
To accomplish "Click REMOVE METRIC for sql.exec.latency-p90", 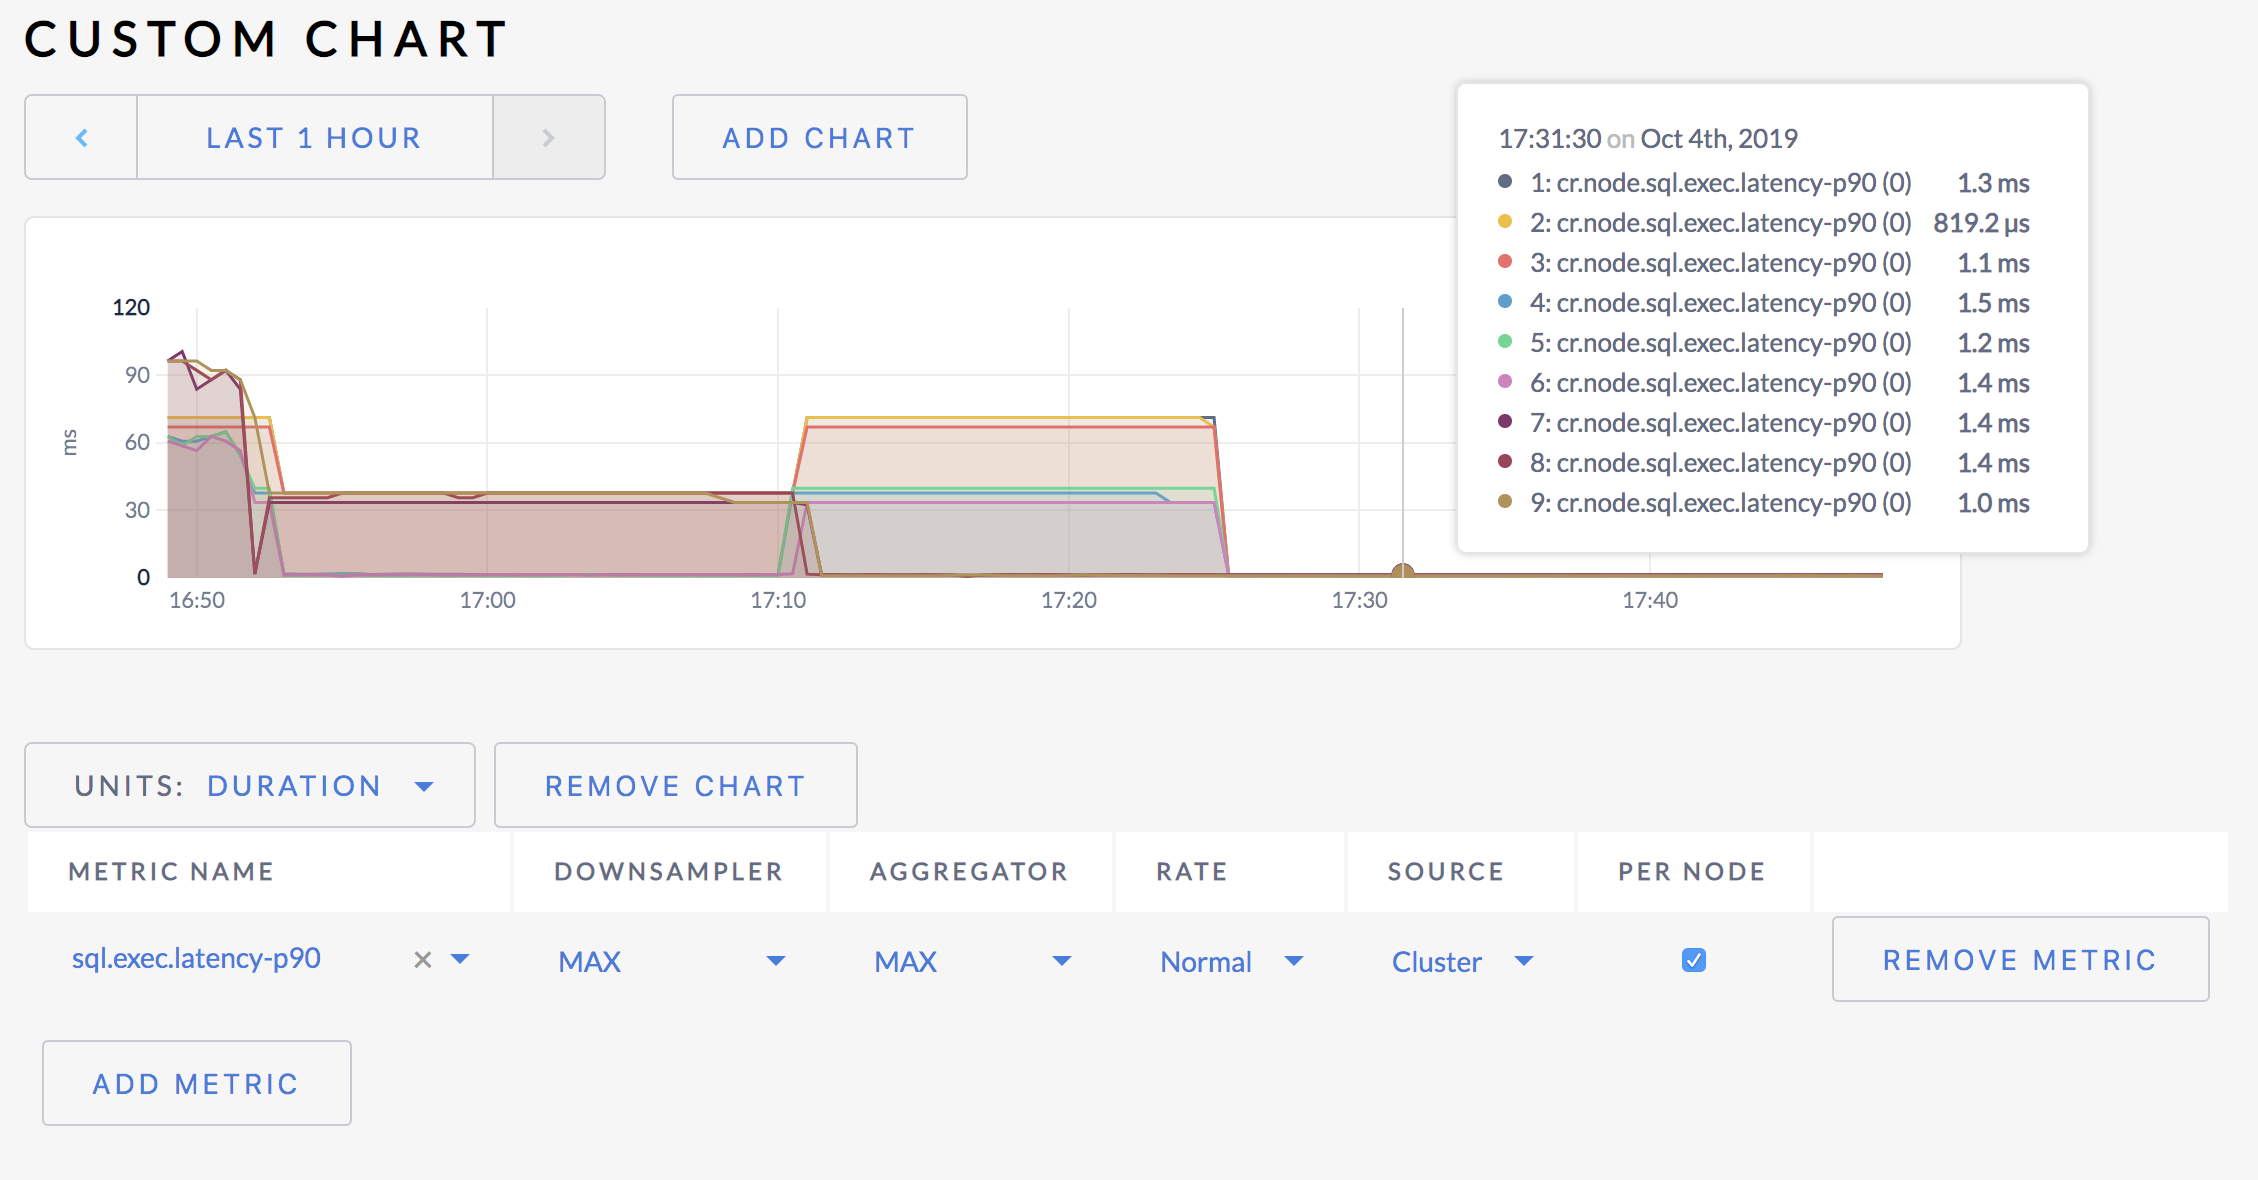I will [x=2020, y=959].
